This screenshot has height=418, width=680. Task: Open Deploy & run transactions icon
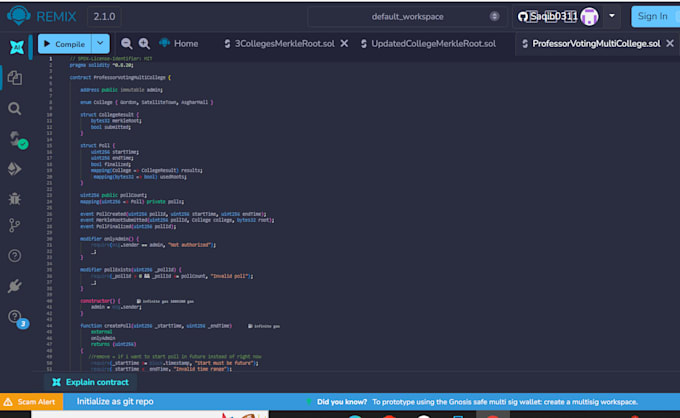click(15, 169)
